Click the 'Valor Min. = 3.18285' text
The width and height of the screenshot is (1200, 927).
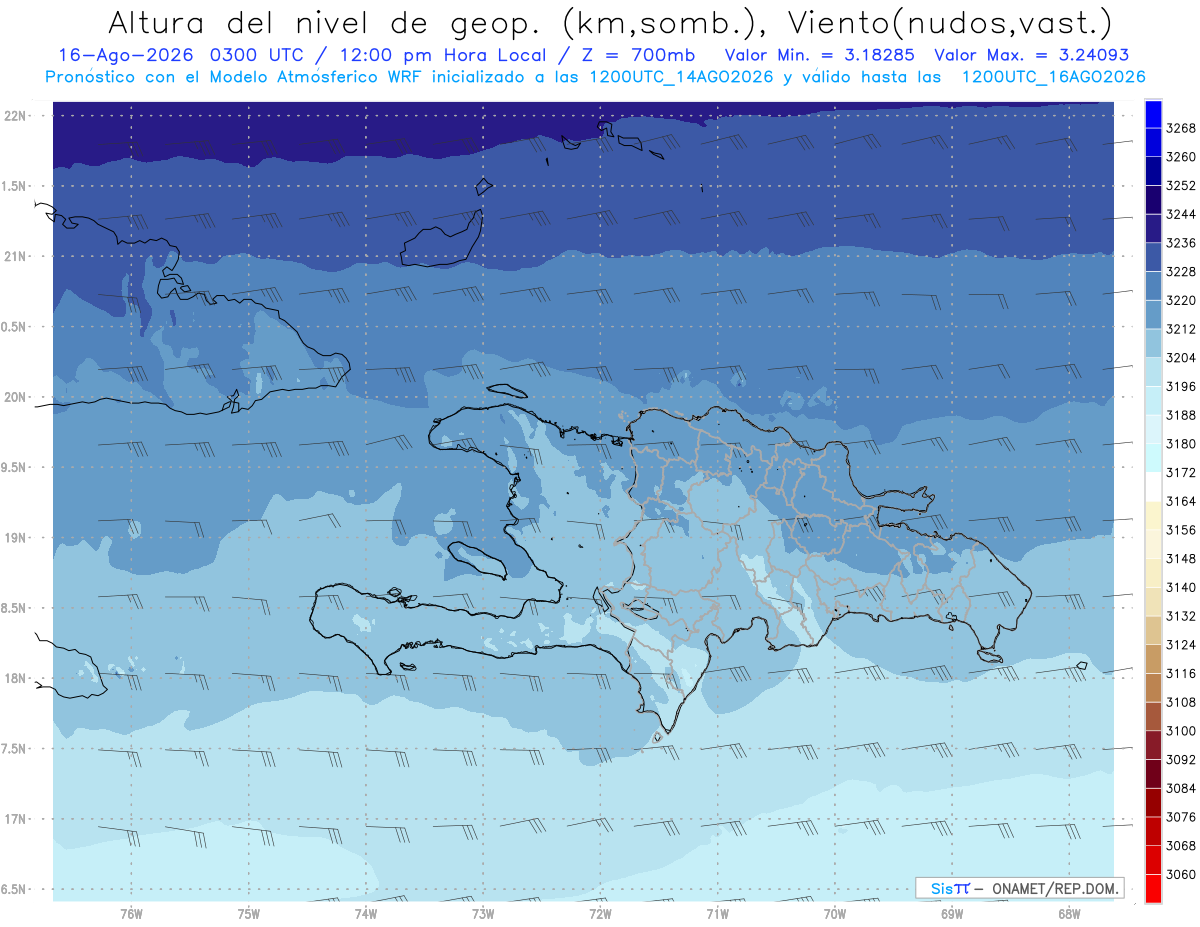pyautogui.click(x=821, y=55)
